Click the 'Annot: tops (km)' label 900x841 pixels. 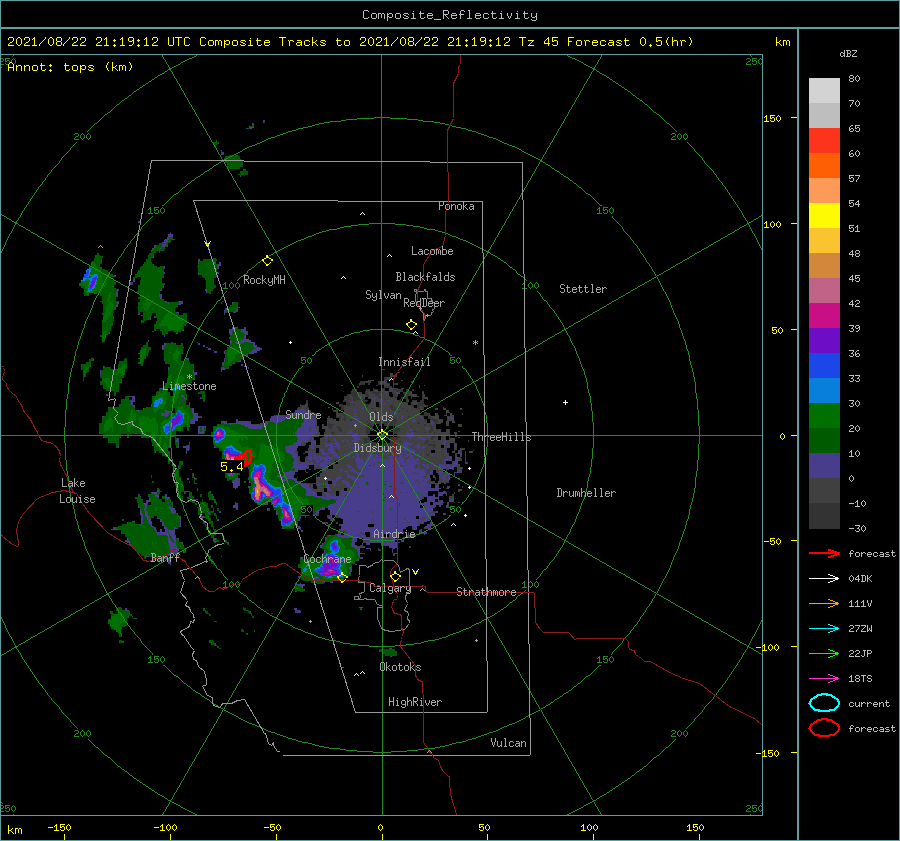[x=70, y=67]
